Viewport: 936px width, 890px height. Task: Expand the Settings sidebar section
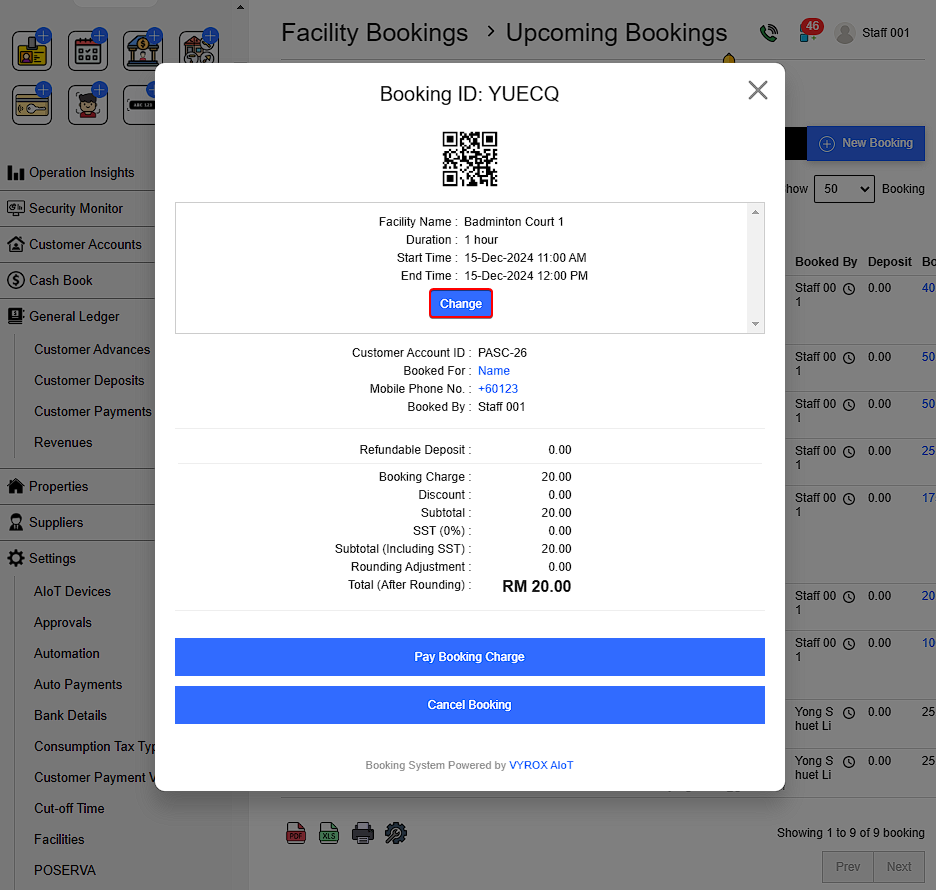point(52,558)
